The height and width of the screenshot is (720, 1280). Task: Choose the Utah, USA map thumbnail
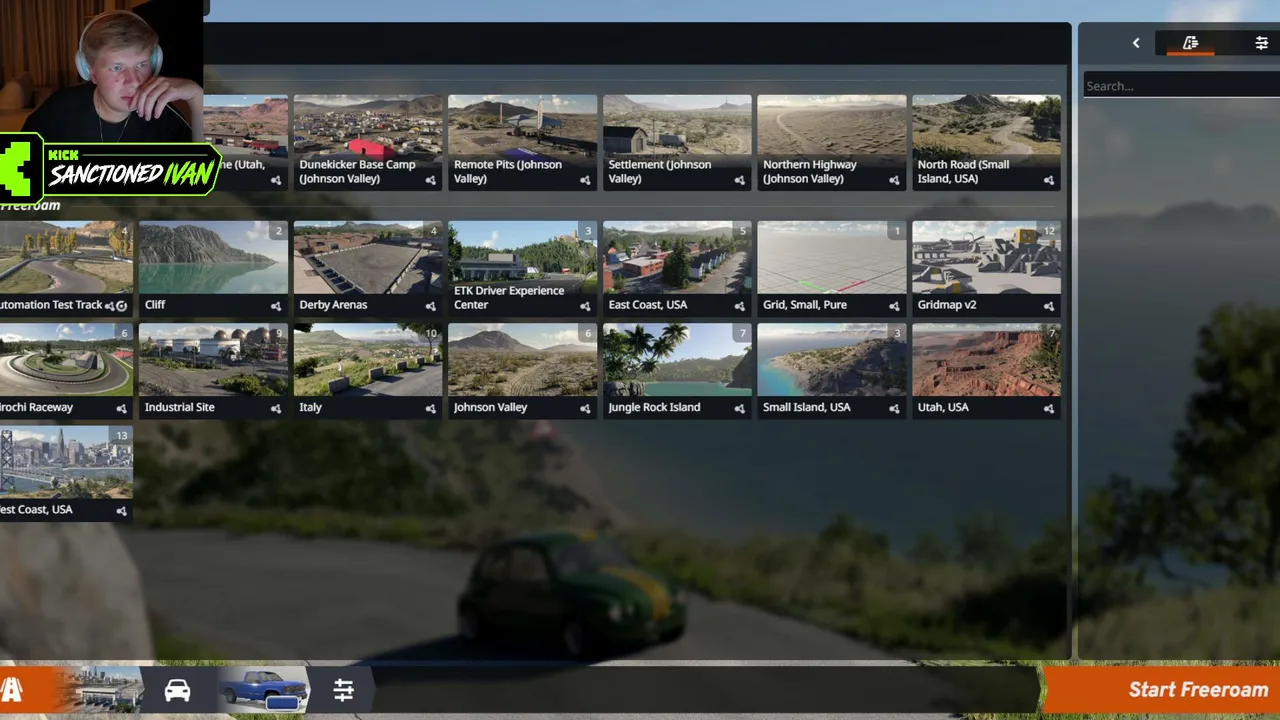987,360
